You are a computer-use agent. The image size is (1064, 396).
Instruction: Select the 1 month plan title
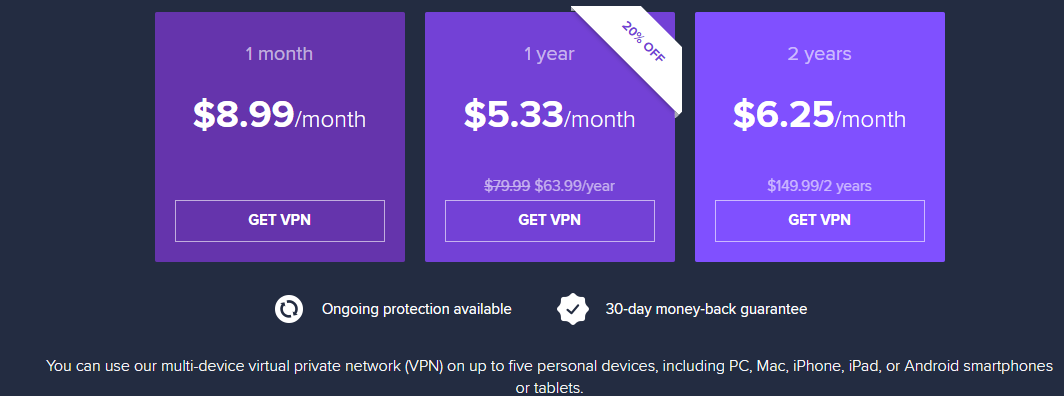pos(280,54)
